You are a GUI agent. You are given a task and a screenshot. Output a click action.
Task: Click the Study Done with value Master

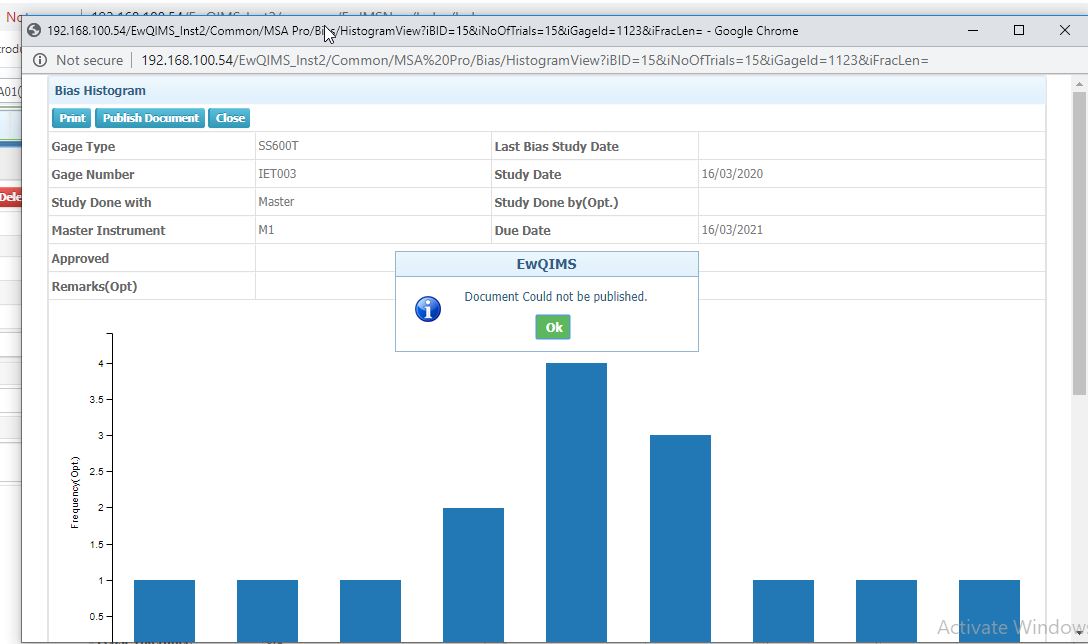tap(276, 201)
